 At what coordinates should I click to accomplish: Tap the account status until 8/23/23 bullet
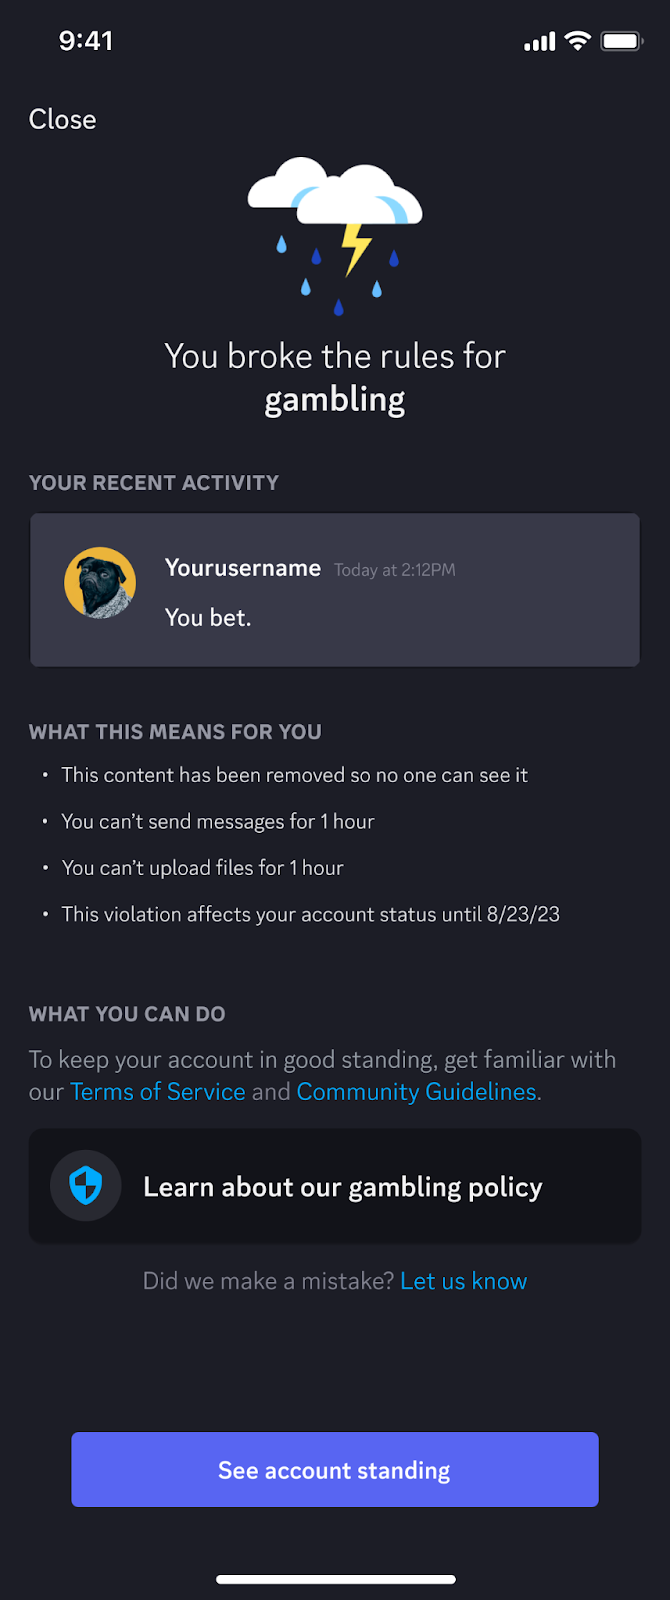point(310,914)
